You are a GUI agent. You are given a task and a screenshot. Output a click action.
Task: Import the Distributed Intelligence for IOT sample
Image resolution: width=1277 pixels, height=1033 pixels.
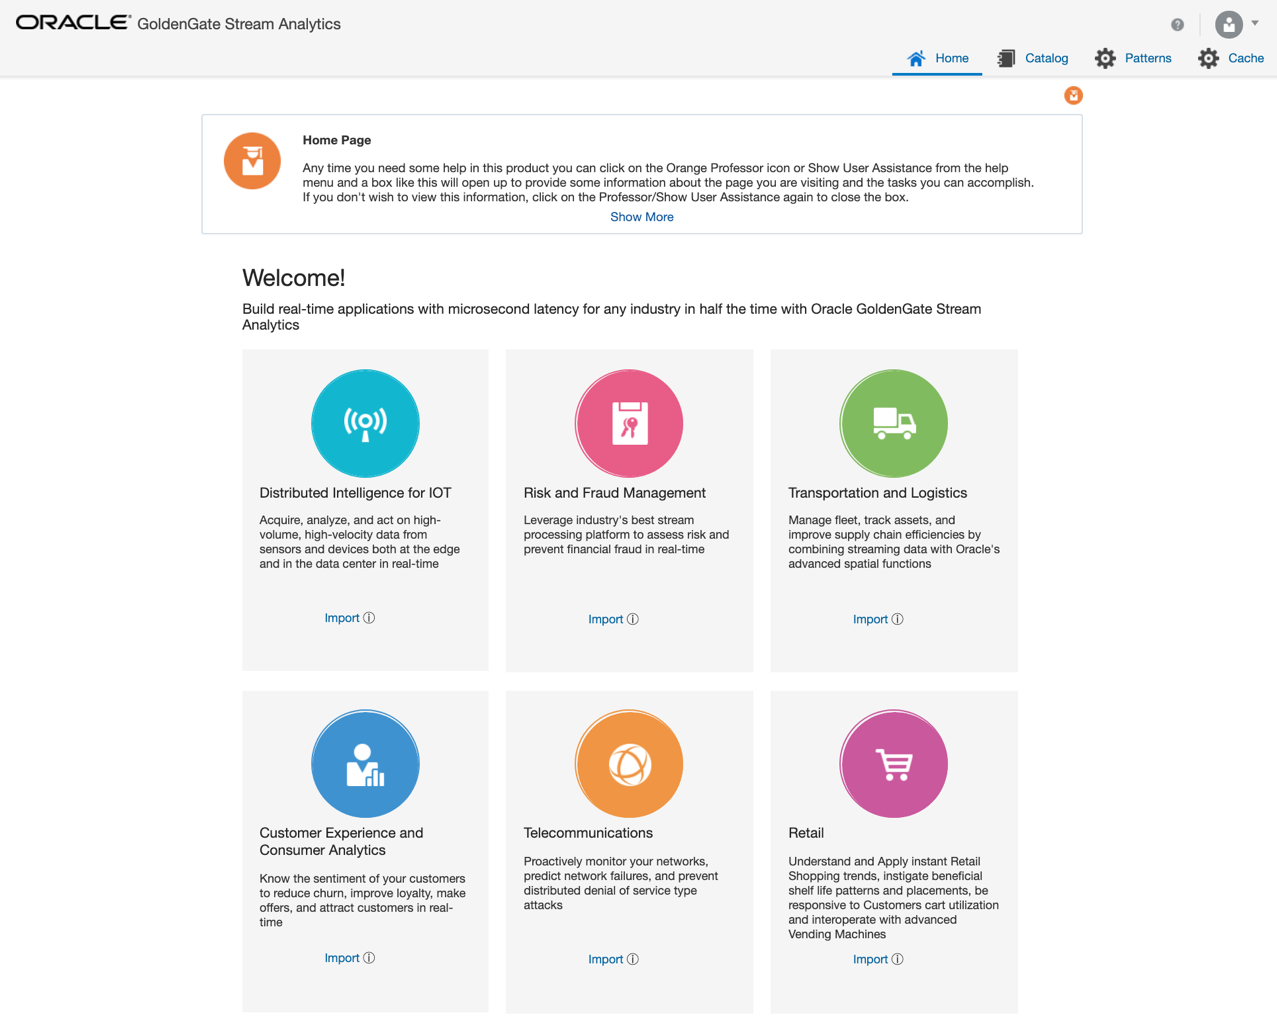click(342, 617)
